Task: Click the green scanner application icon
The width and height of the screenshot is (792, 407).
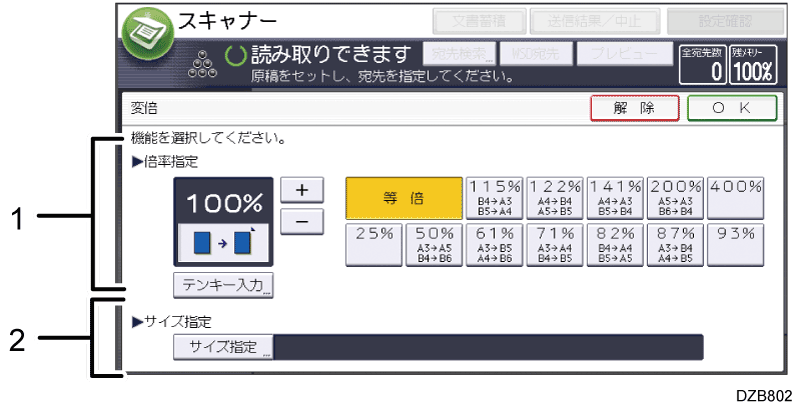Action: click(x=147, y=34)
